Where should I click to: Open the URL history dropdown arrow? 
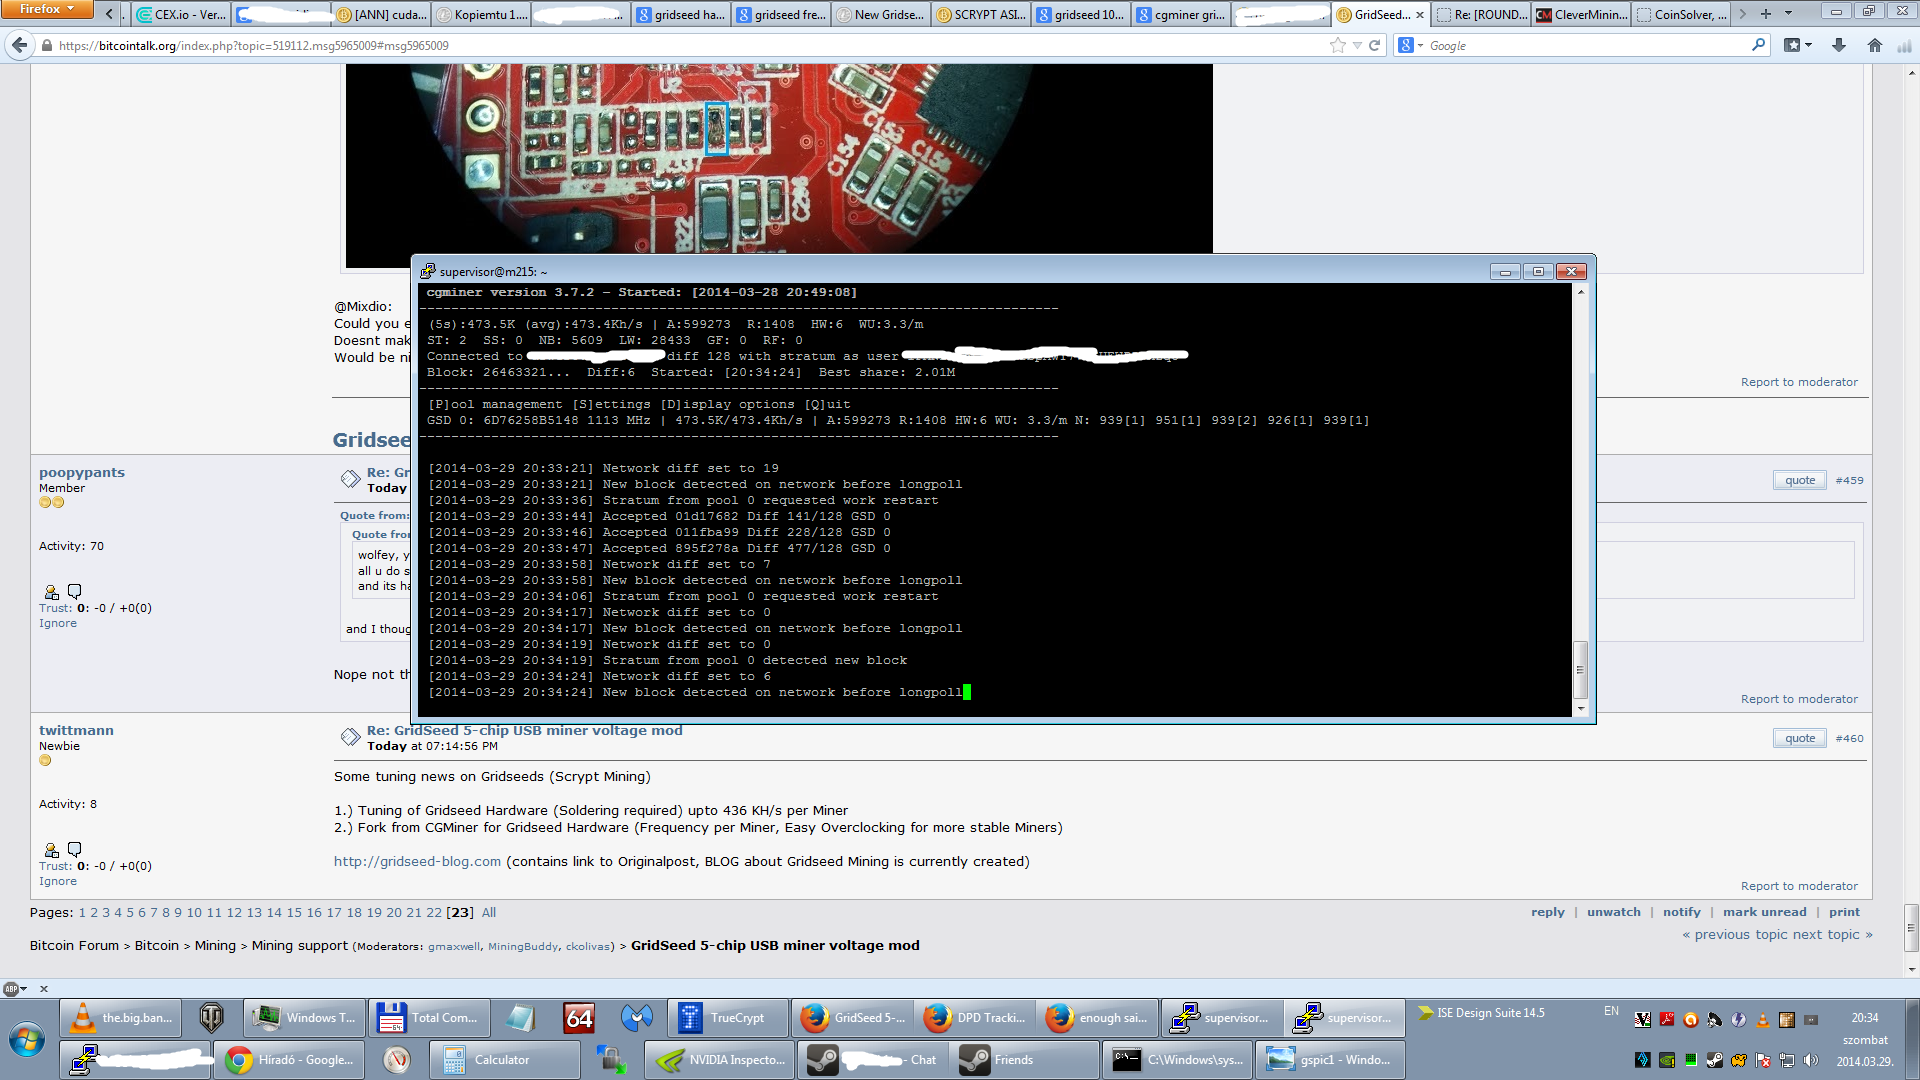[1357, 45]
